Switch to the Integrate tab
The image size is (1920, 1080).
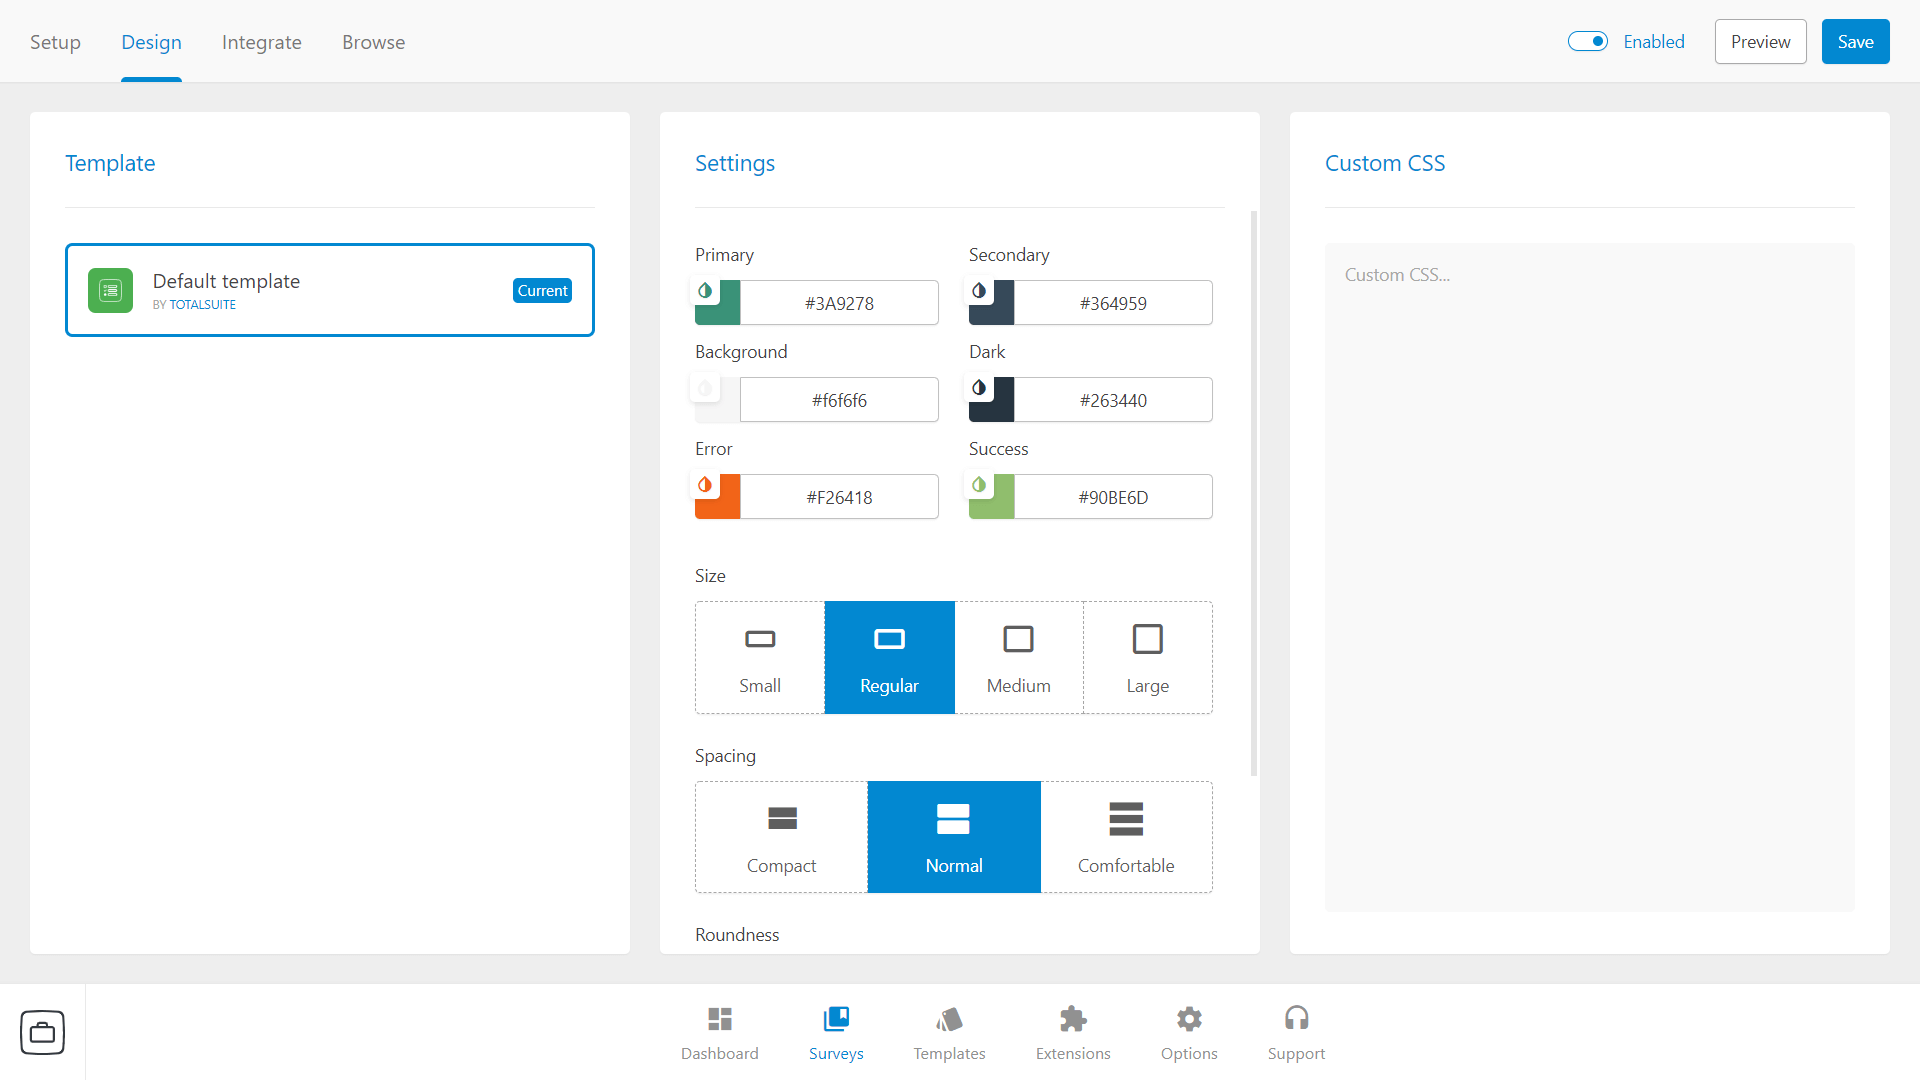point(261,42)
